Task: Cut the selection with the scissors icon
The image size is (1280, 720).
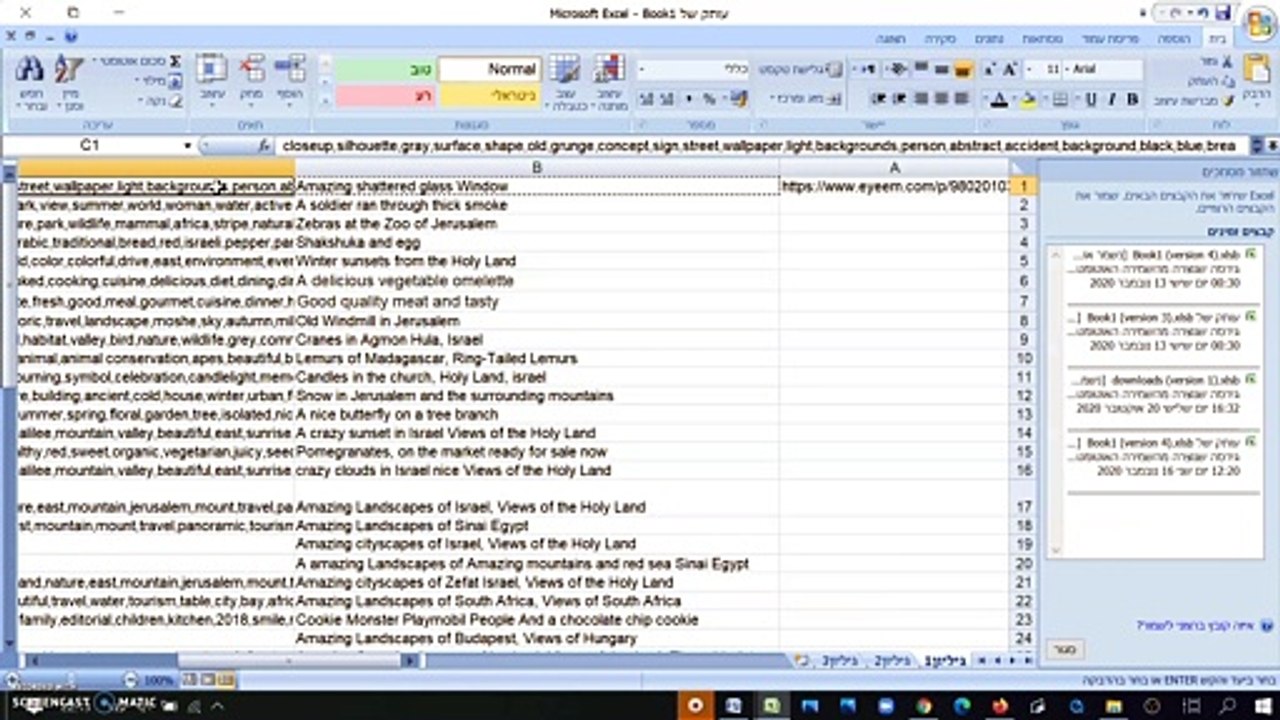Action: click(x=1227, y=62)
